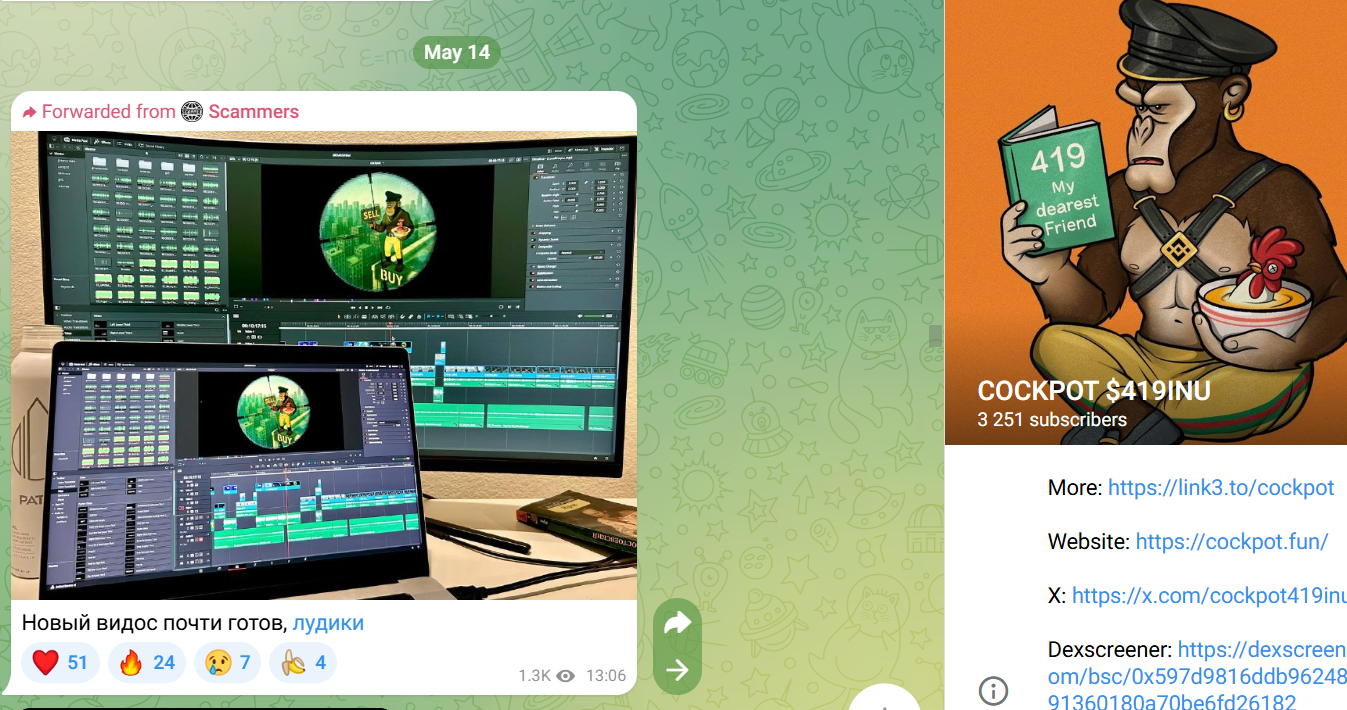Image resolution: width=1347 pixels, height=710 pixels.
Task: Click the 1.3K views eye icon
Action: coord(566,676)
